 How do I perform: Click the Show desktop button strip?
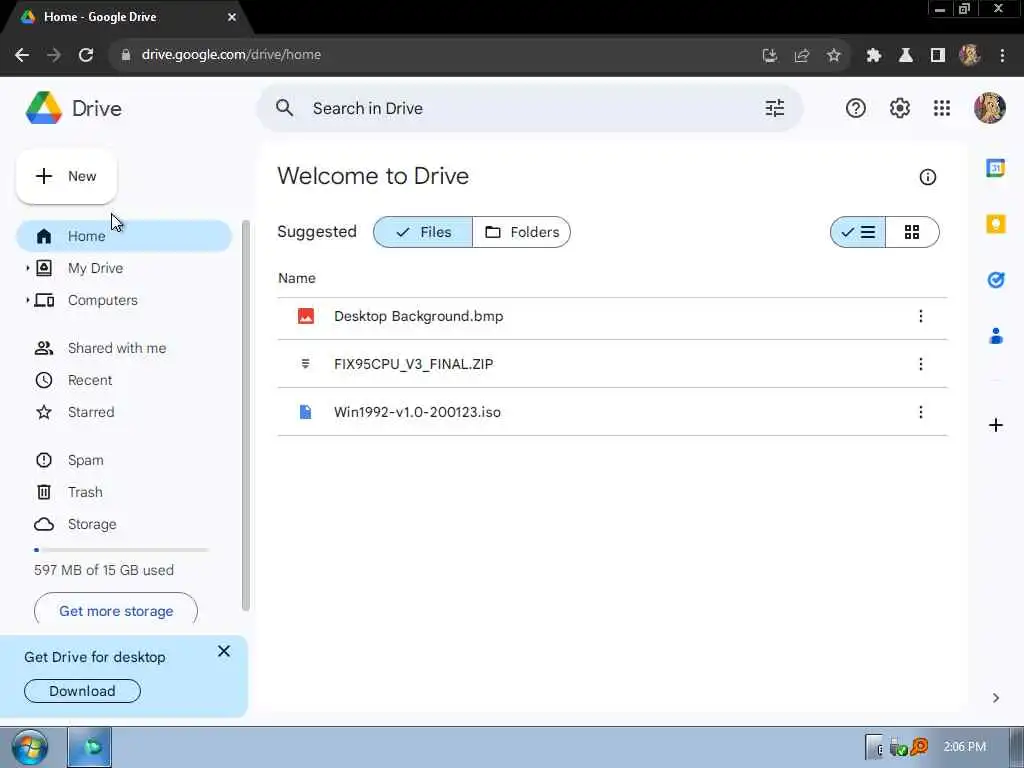tap(1016, 747)
